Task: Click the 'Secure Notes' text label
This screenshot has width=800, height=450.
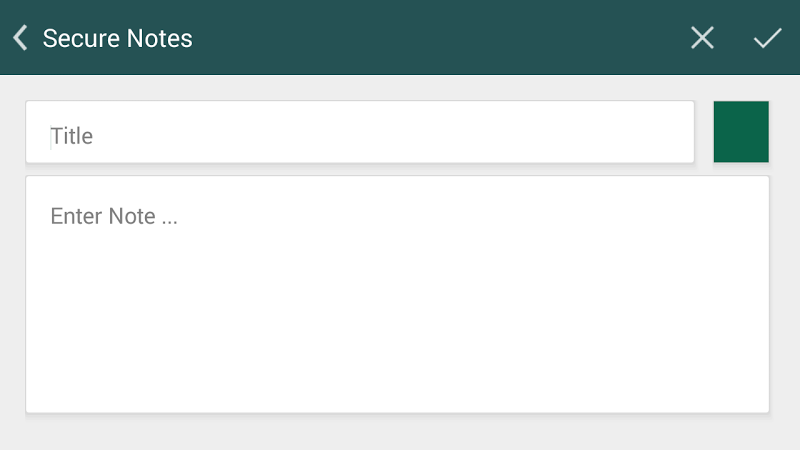Action: coord(117,38)
